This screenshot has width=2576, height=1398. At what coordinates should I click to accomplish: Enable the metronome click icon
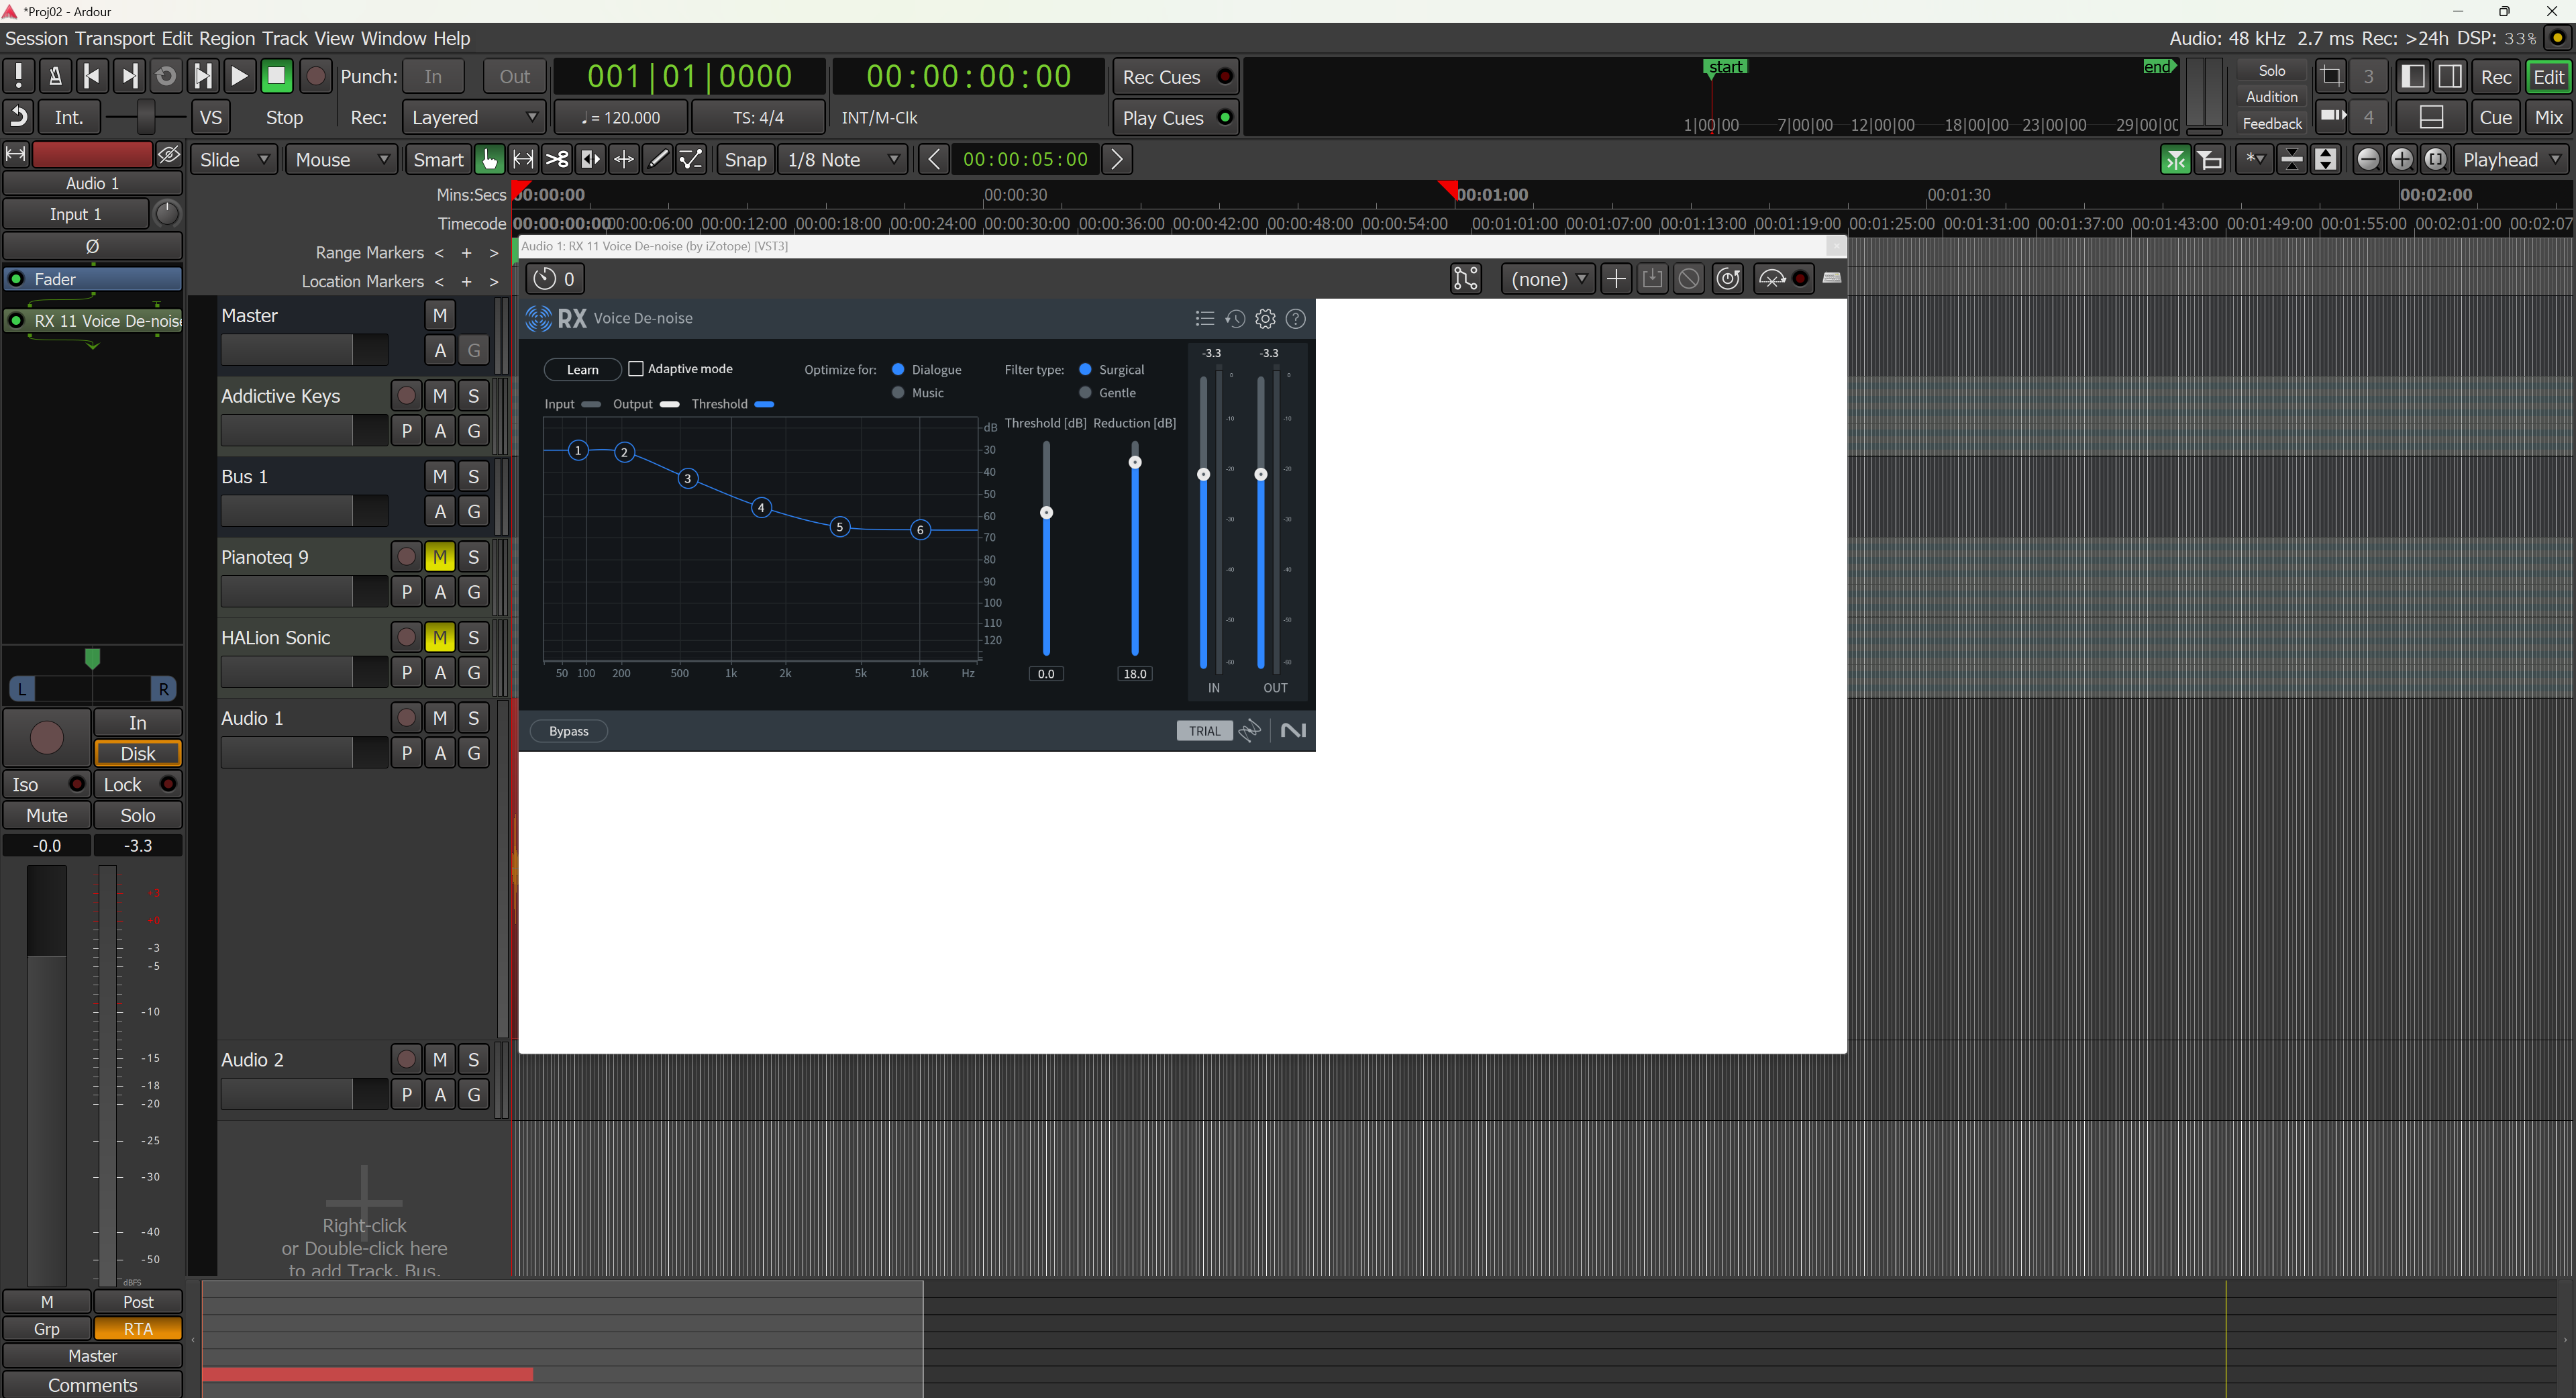click(55, 77)
